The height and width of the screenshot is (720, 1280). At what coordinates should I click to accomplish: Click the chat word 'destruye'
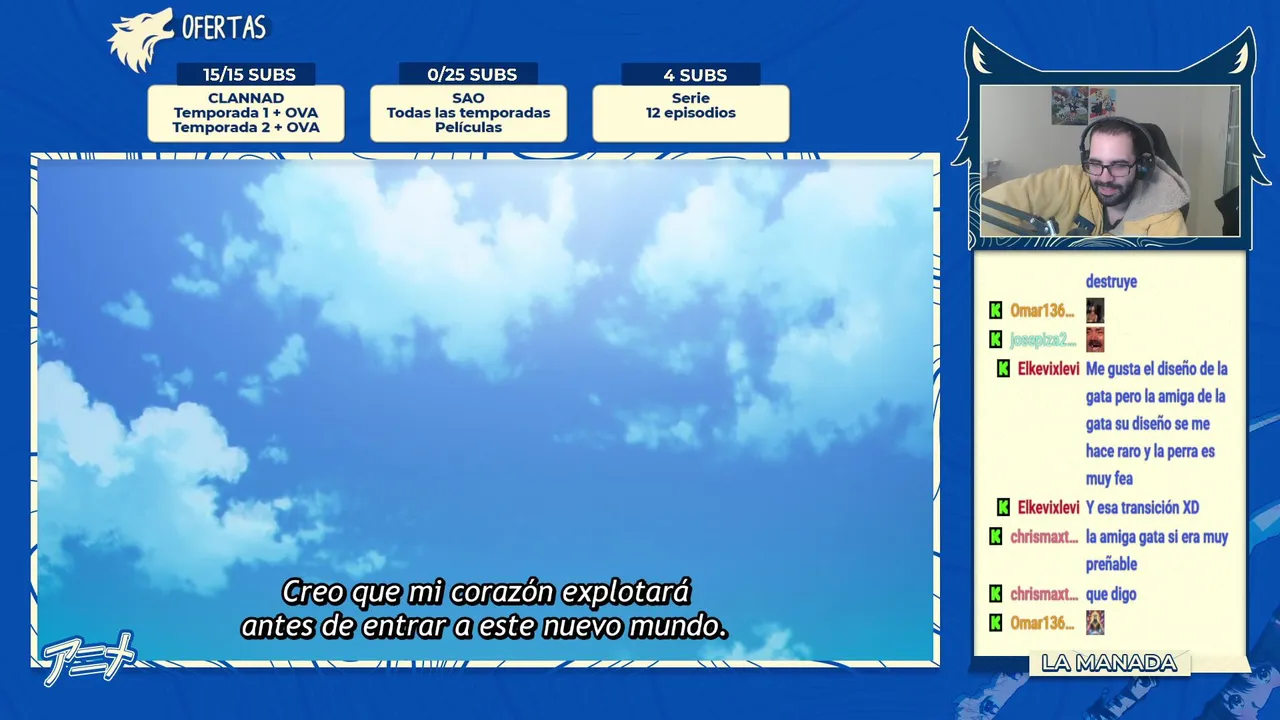(1111, 282)
